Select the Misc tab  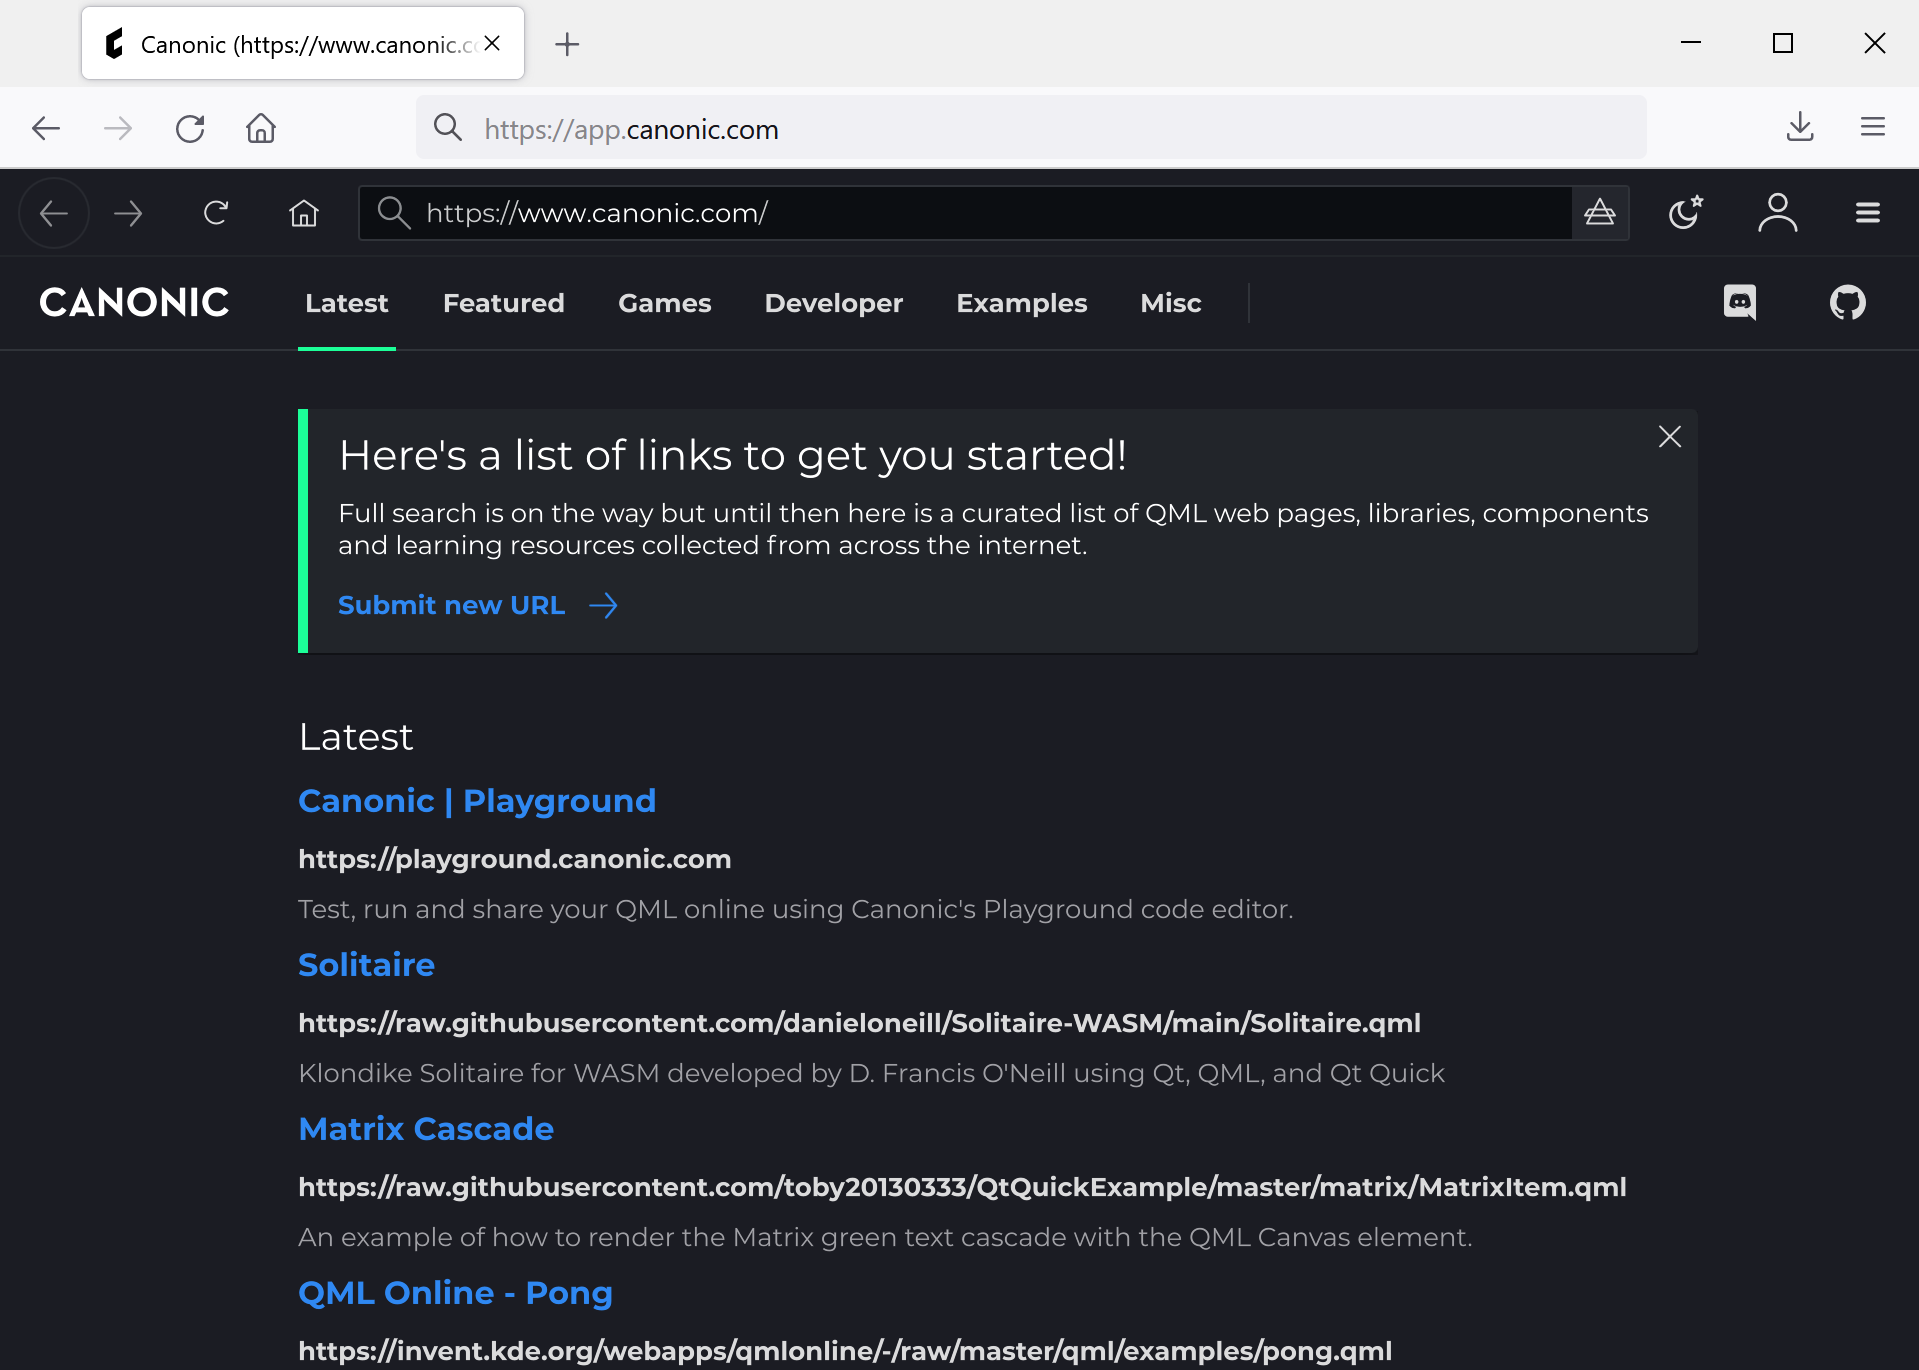click(1171, 303)
